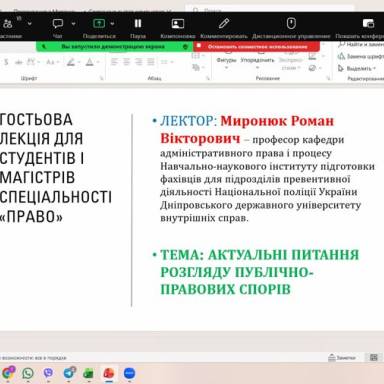The width and height of the screenshot is (384, 384).
Task: Justify the paragraph text
Action: (x=151, y=62)
